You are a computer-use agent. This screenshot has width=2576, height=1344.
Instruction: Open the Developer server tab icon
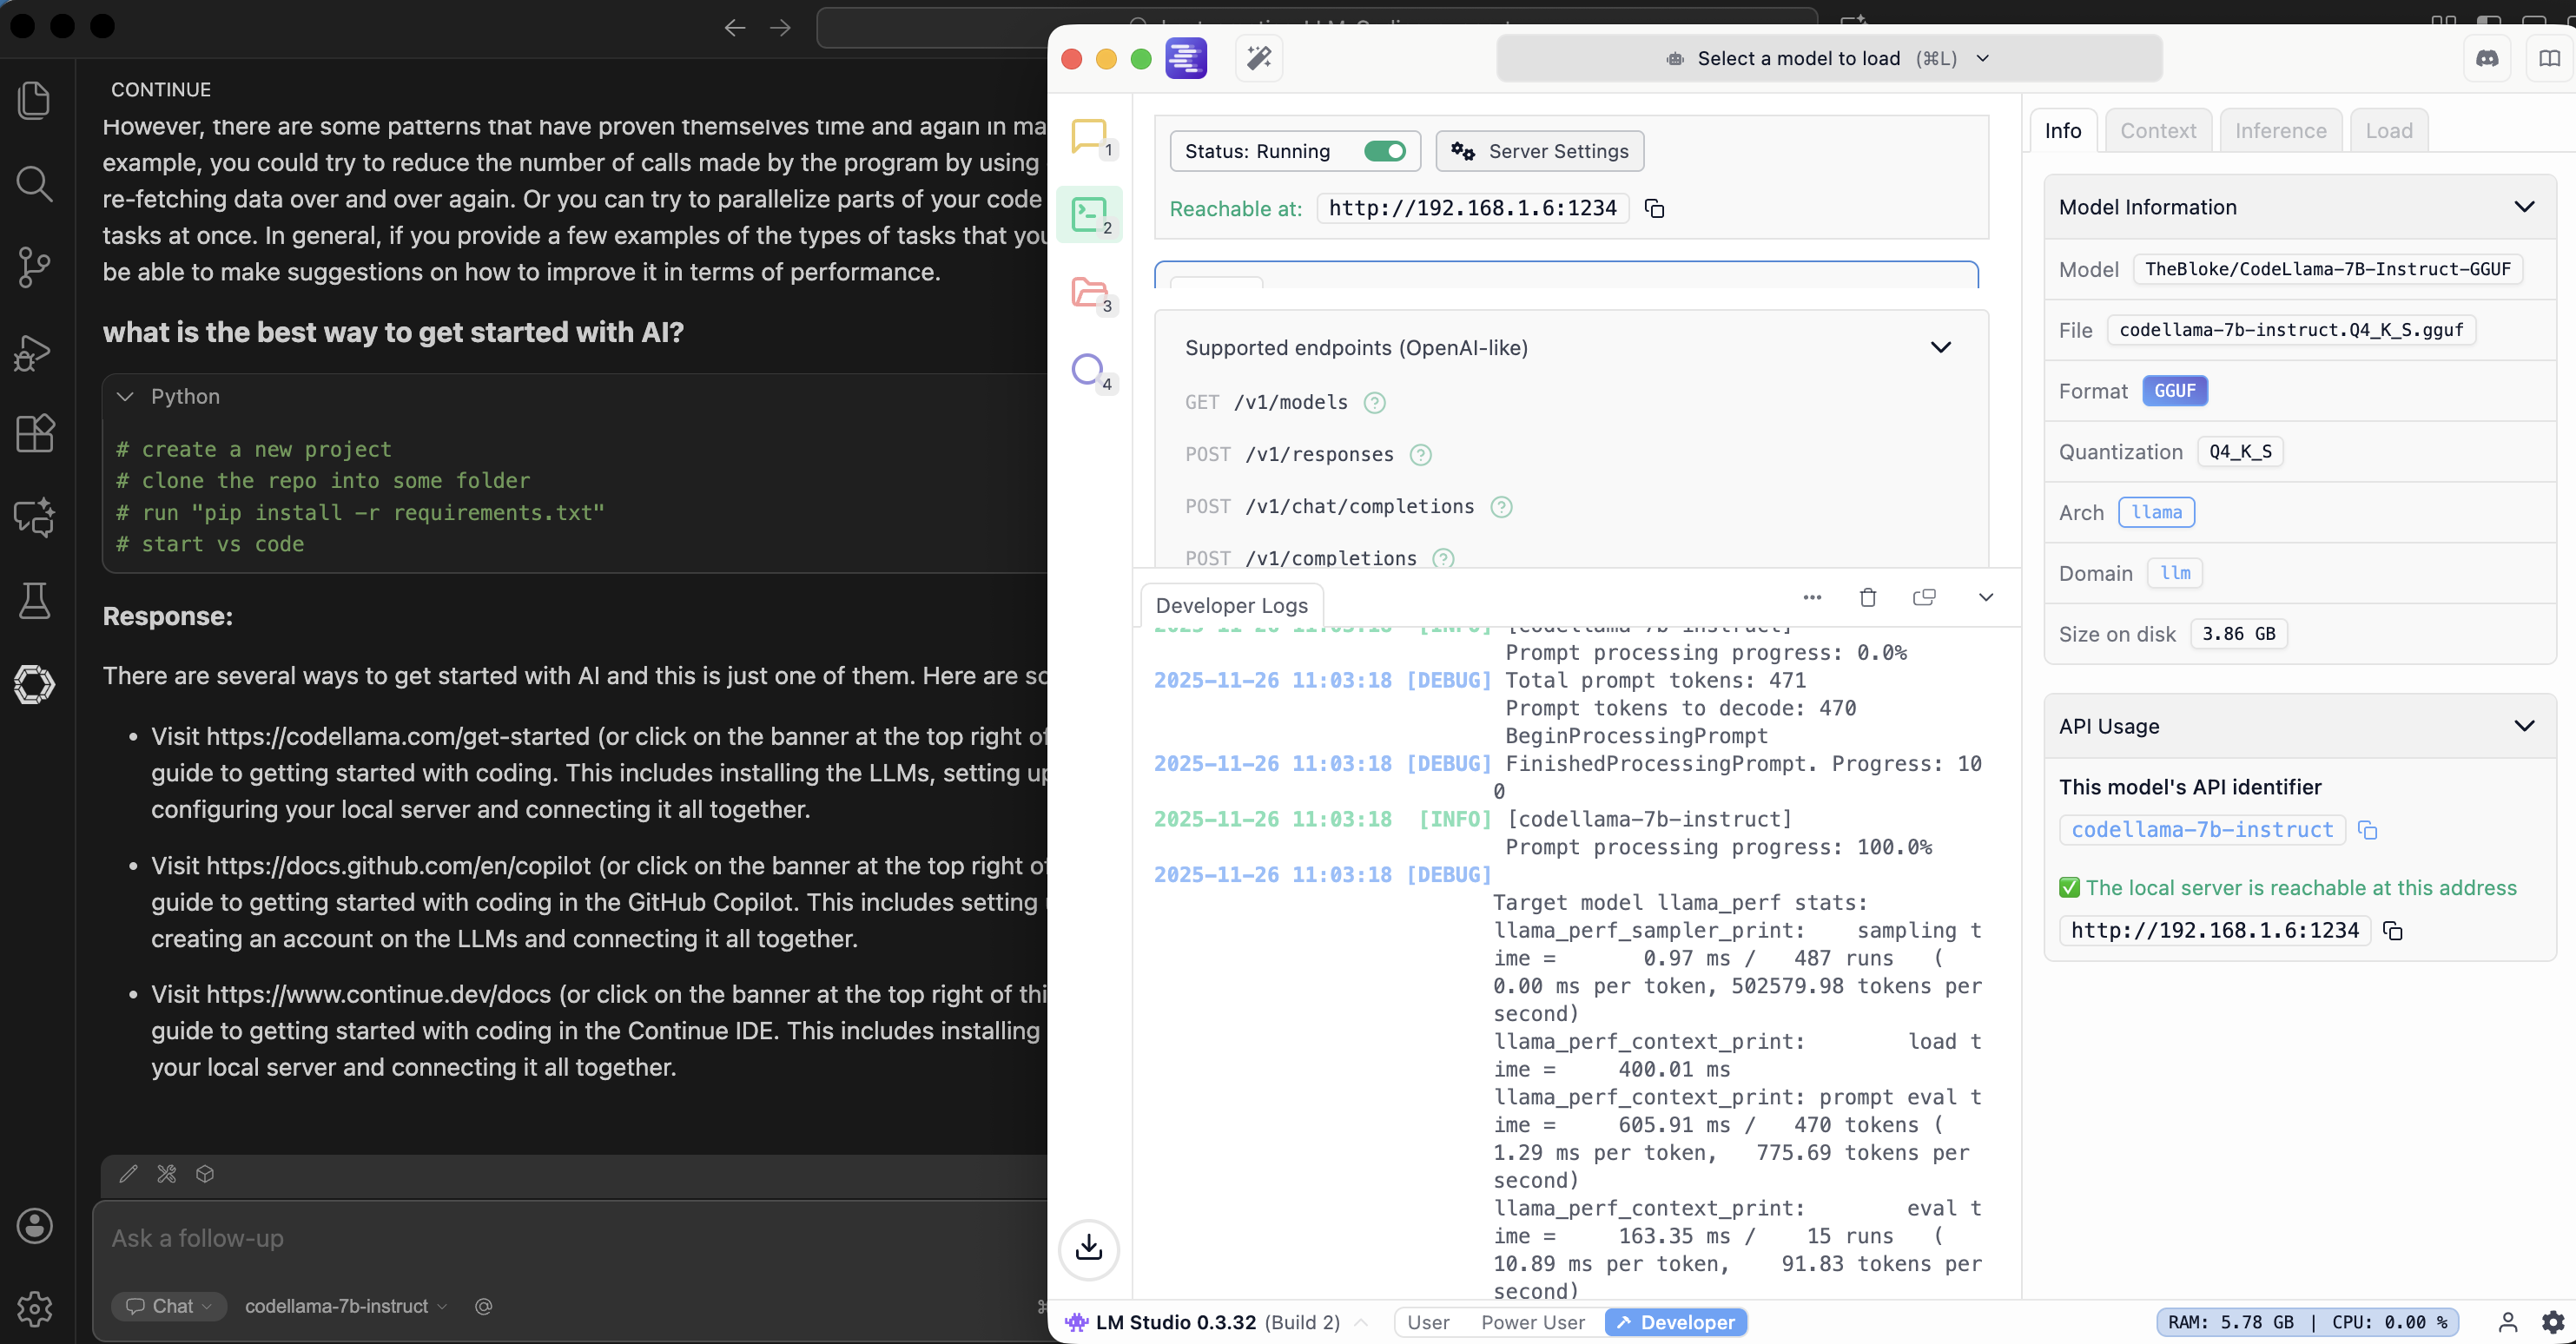1089,214
